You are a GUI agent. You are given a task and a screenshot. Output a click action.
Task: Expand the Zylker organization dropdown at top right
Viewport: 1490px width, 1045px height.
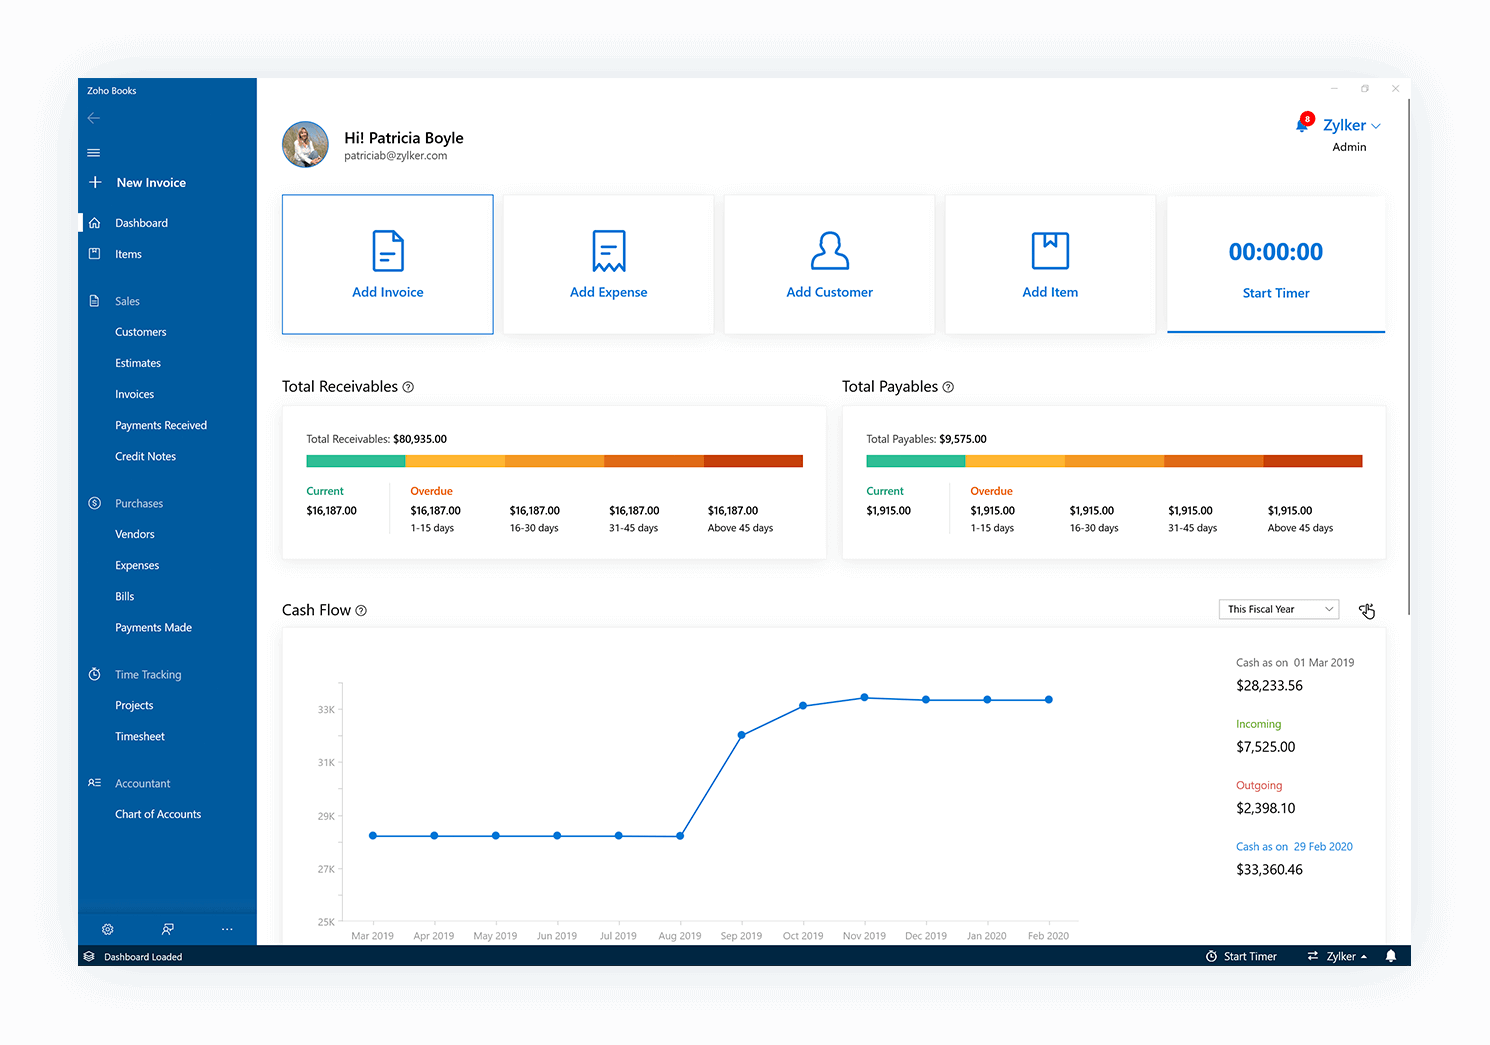(1351, 125)
